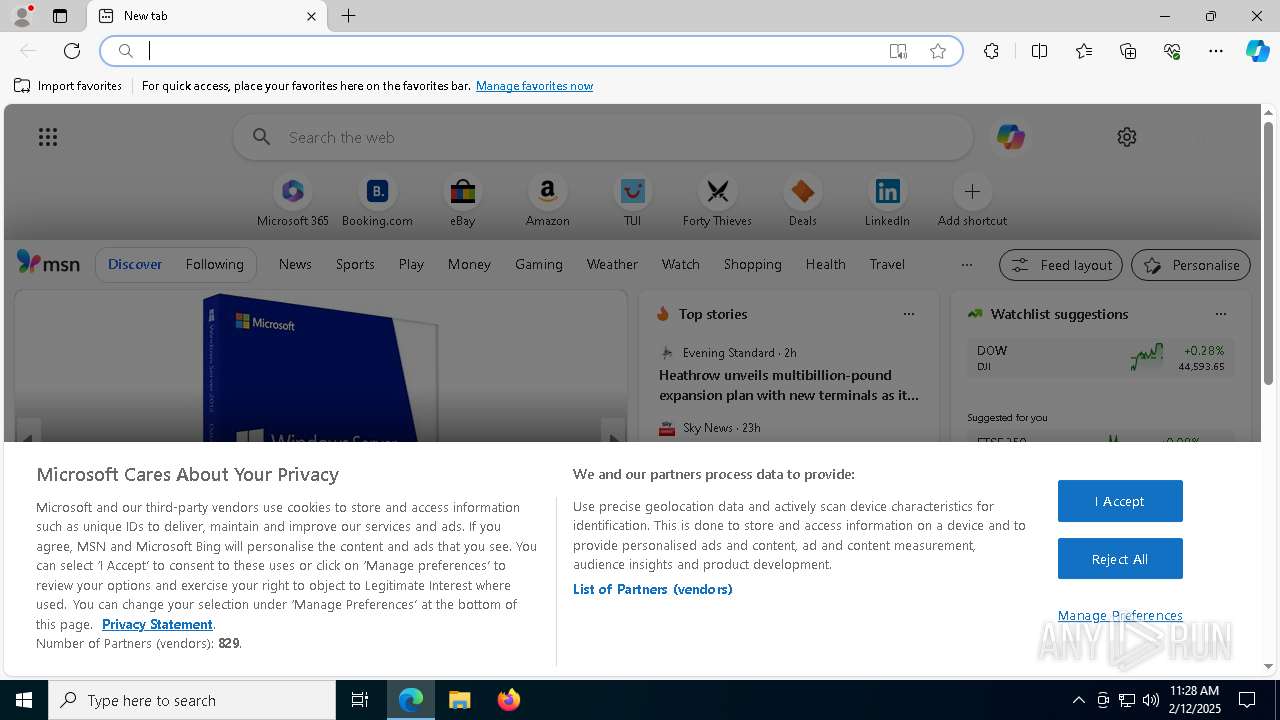This screenshot has width=1280, height=720.
Task: Open Browser essentials icon
Action: 1172,51
